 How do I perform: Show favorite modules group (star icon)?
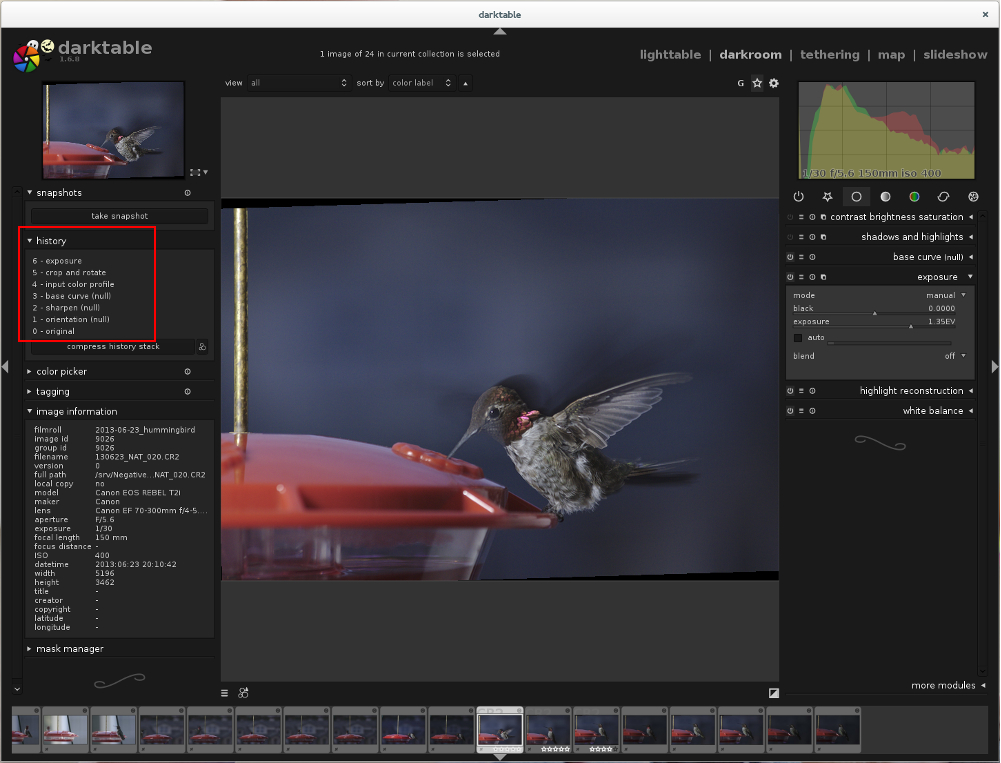click(x=827, y=197)
